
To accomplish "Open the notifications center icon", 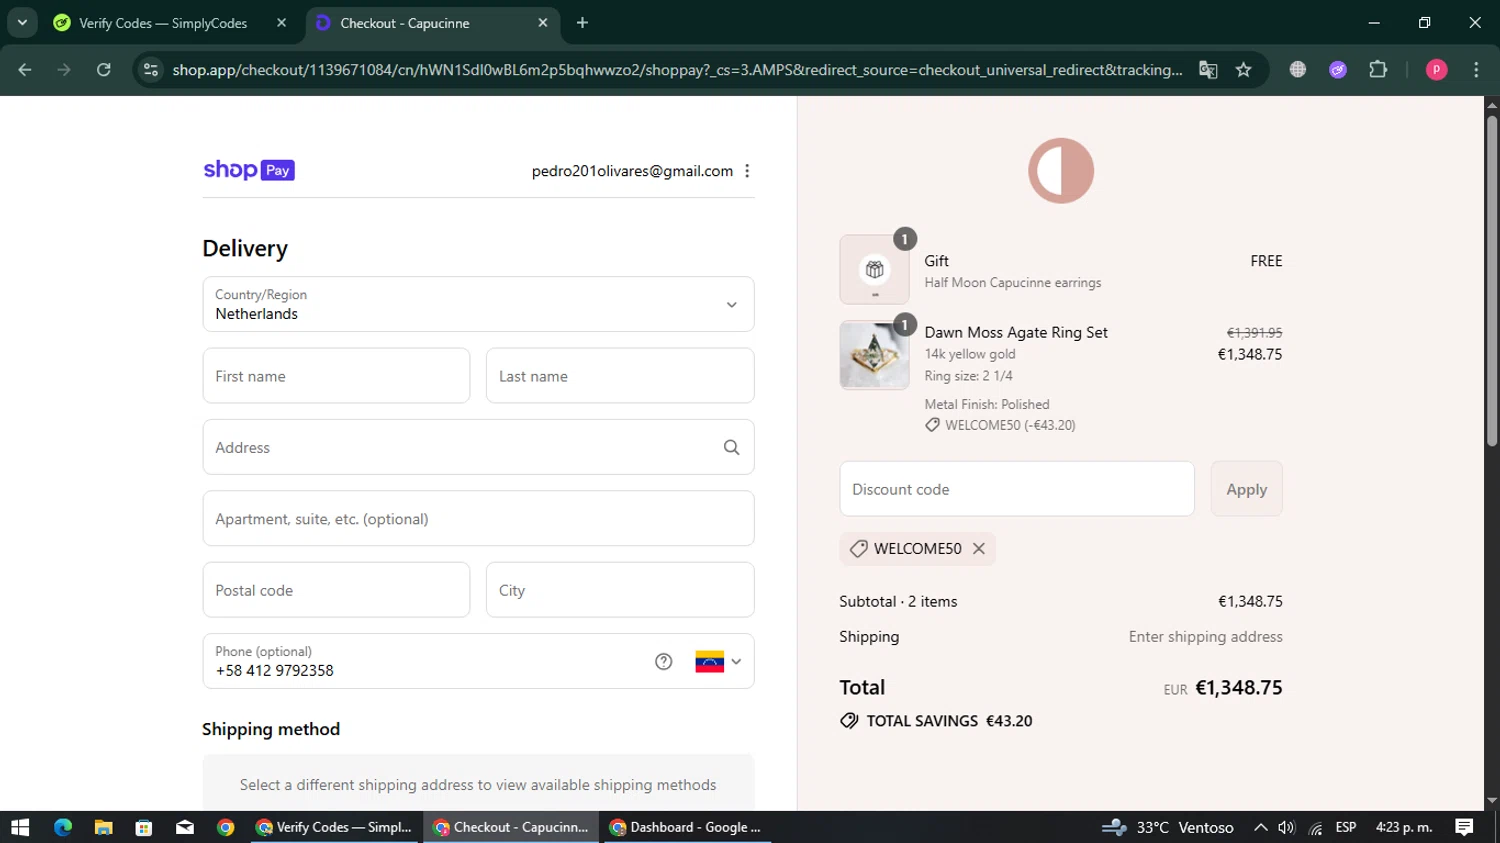I will (1465, 827).
